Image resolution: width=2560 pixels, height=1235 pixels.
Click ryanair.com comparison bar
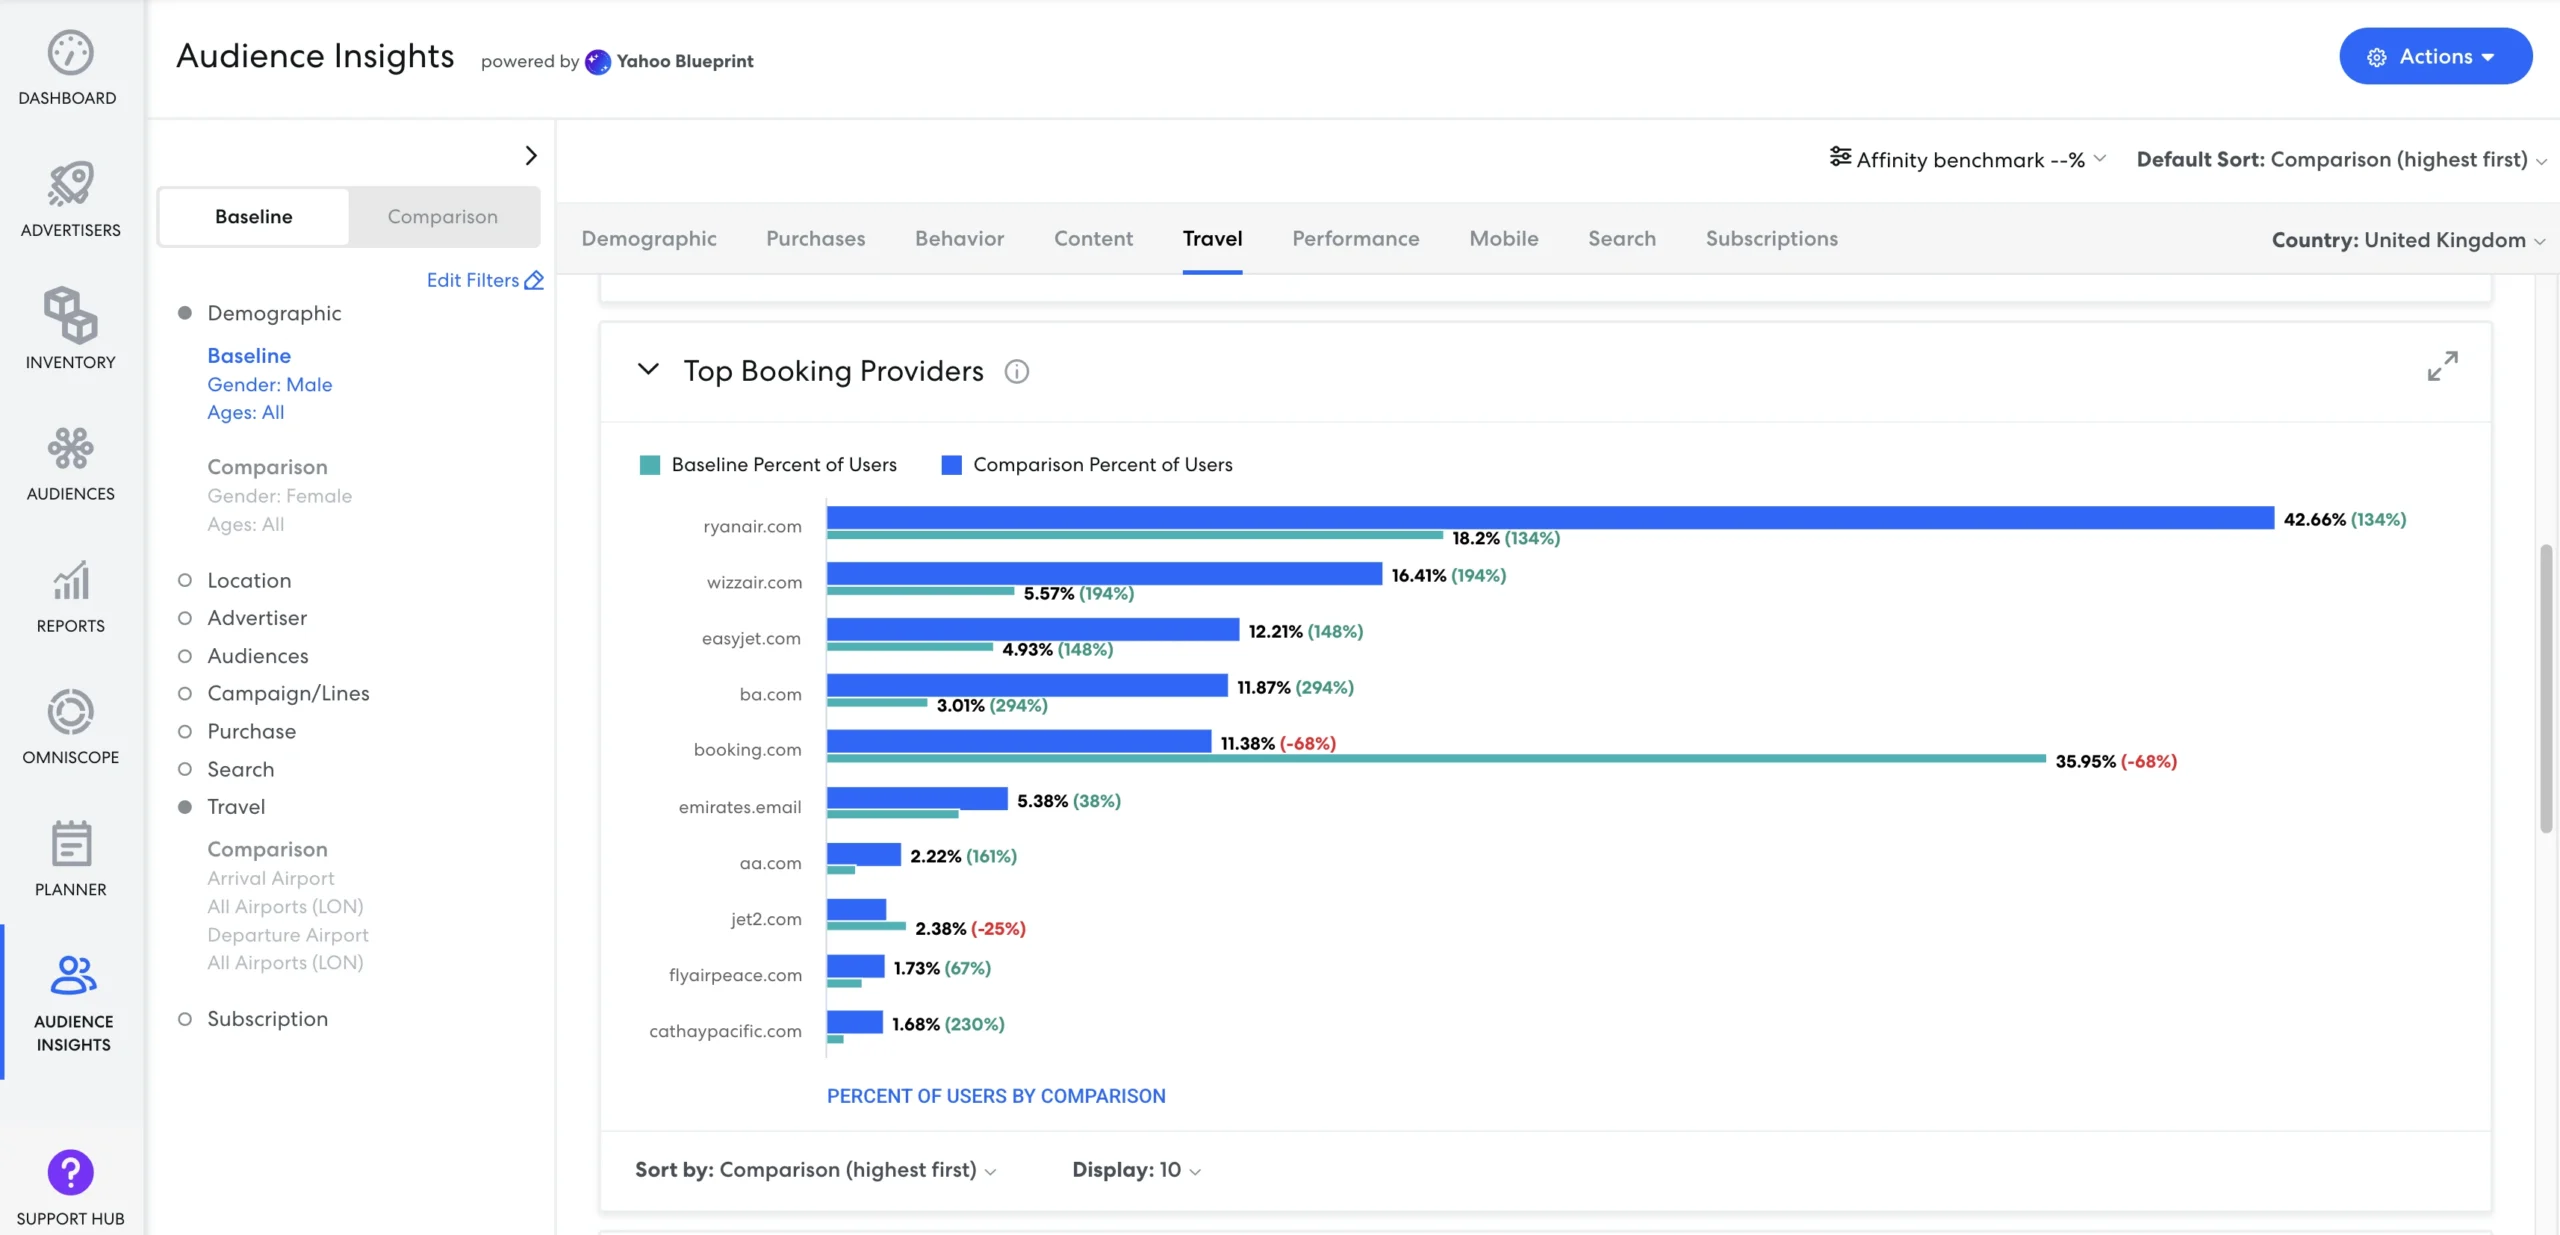pos(1550,517)
